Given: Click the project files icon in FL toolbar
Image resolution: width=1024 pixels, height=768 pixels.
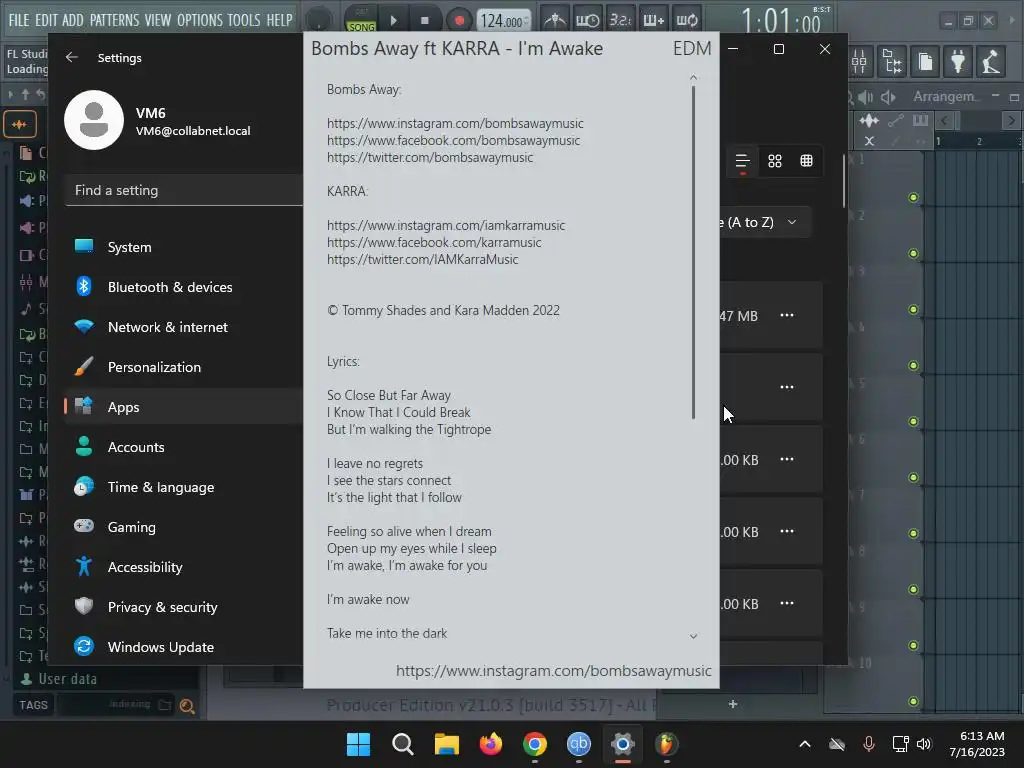Looking at the screenshot, I should (x=925, y=62).
